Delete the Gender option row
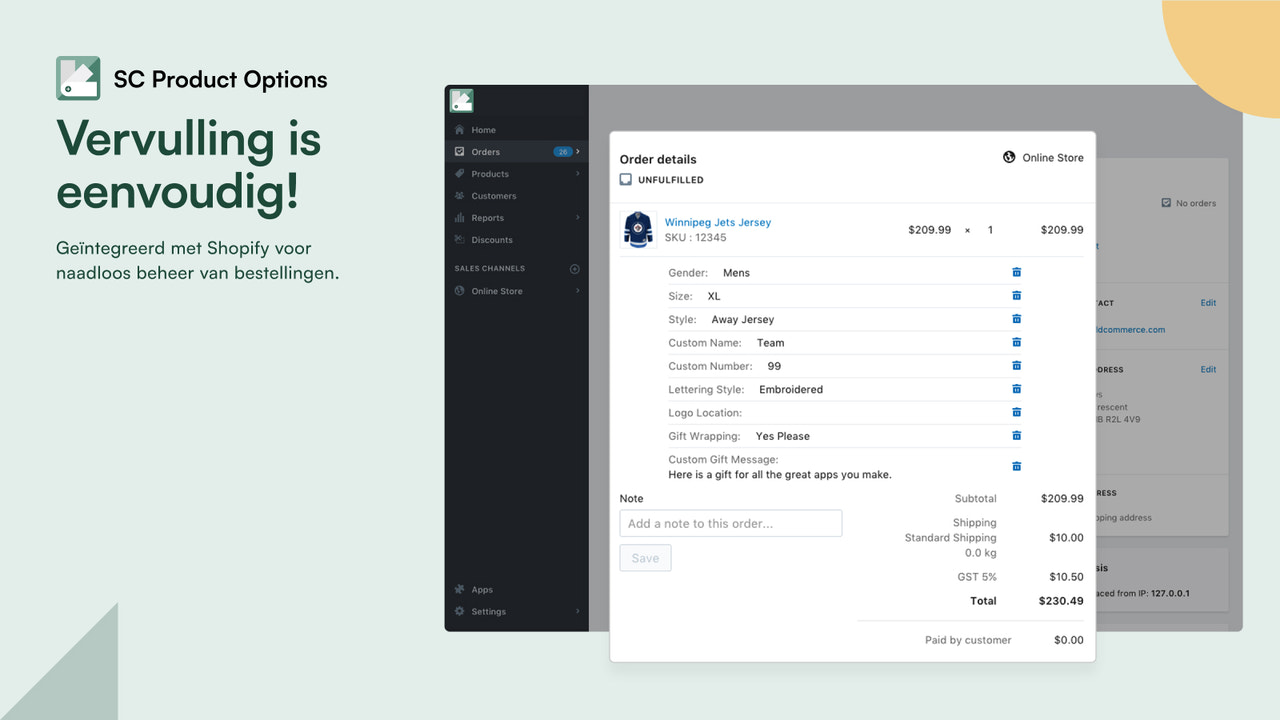The image size is (1280, 720). point(1016,272)
